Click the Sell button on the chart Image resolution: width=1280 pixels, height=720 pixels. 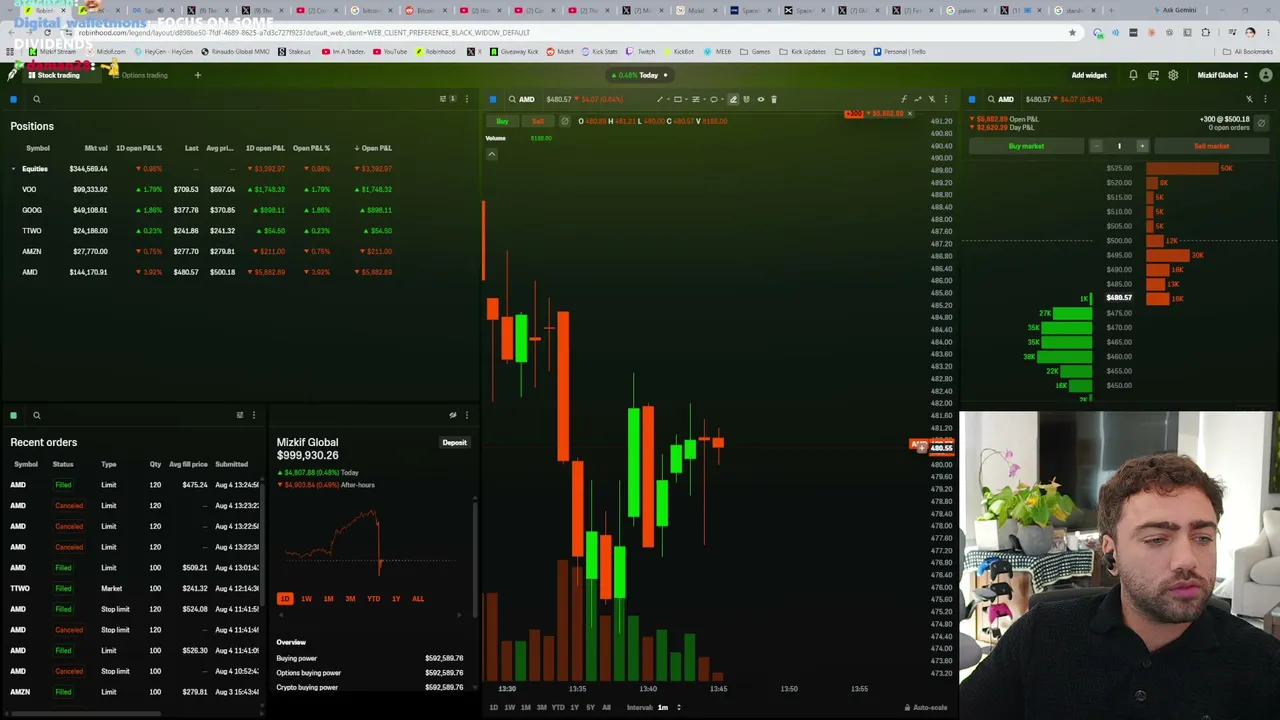click(x=538, y=121)
